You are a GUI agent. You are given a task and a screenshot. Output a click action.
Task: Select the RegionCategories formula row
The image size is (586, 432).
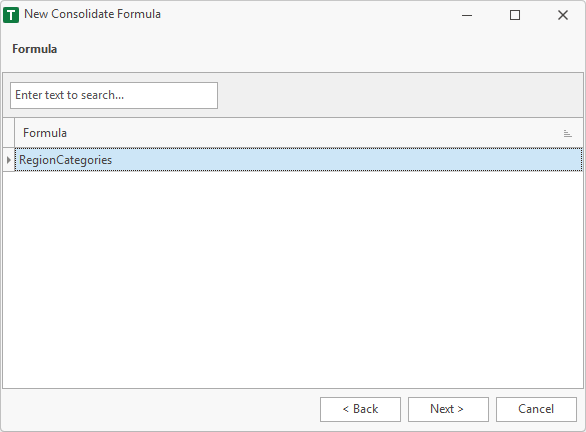(x=299, y=160)
